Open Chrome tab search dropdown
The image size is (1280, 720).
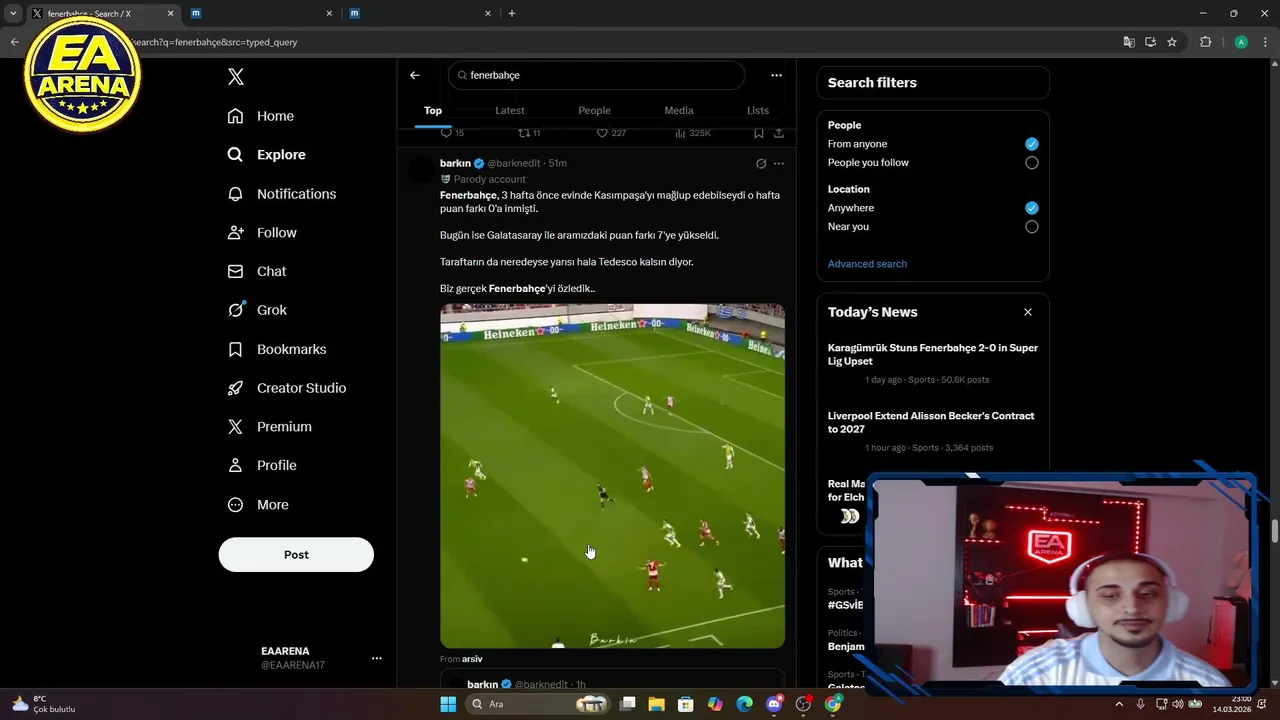(13, 14)
